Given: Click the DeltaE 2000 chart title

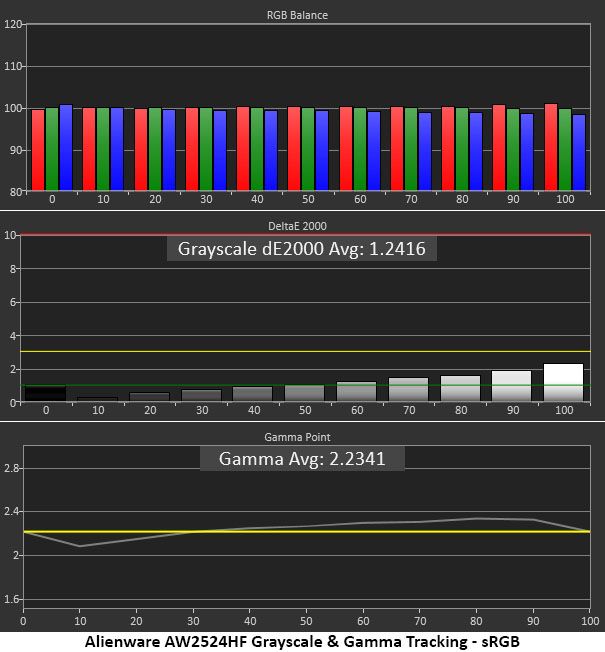Looking at the screenshot, I should (x=297, y=226).
